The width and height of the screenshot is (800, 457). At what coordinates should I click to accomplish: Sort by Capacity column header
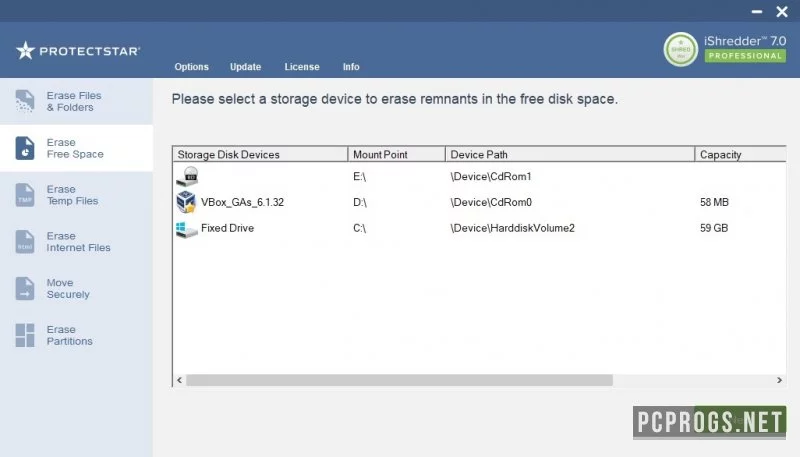pyautogui.click(x=740, y=154)
